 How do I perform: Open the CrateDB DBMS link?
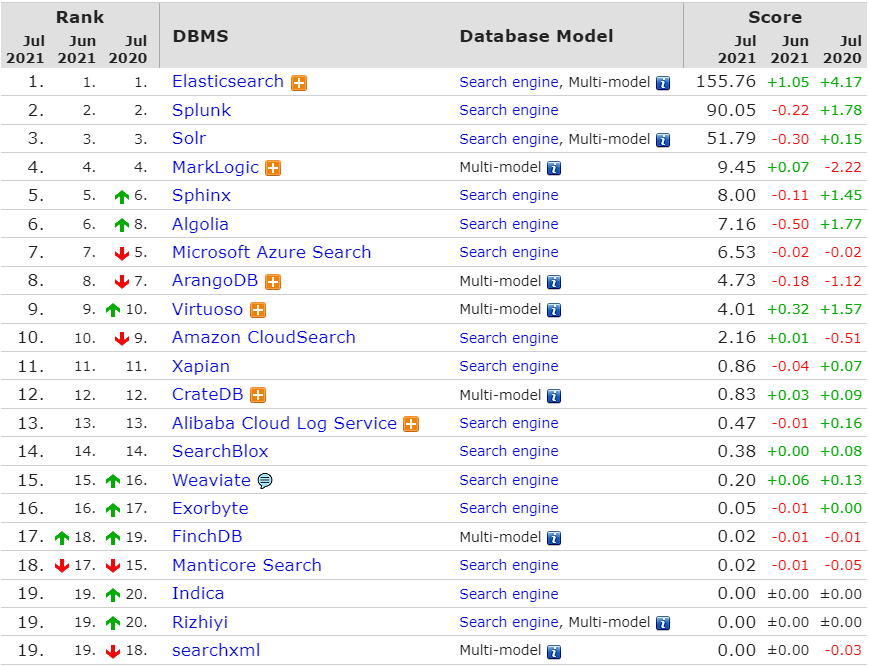click(x=208, y=394)
